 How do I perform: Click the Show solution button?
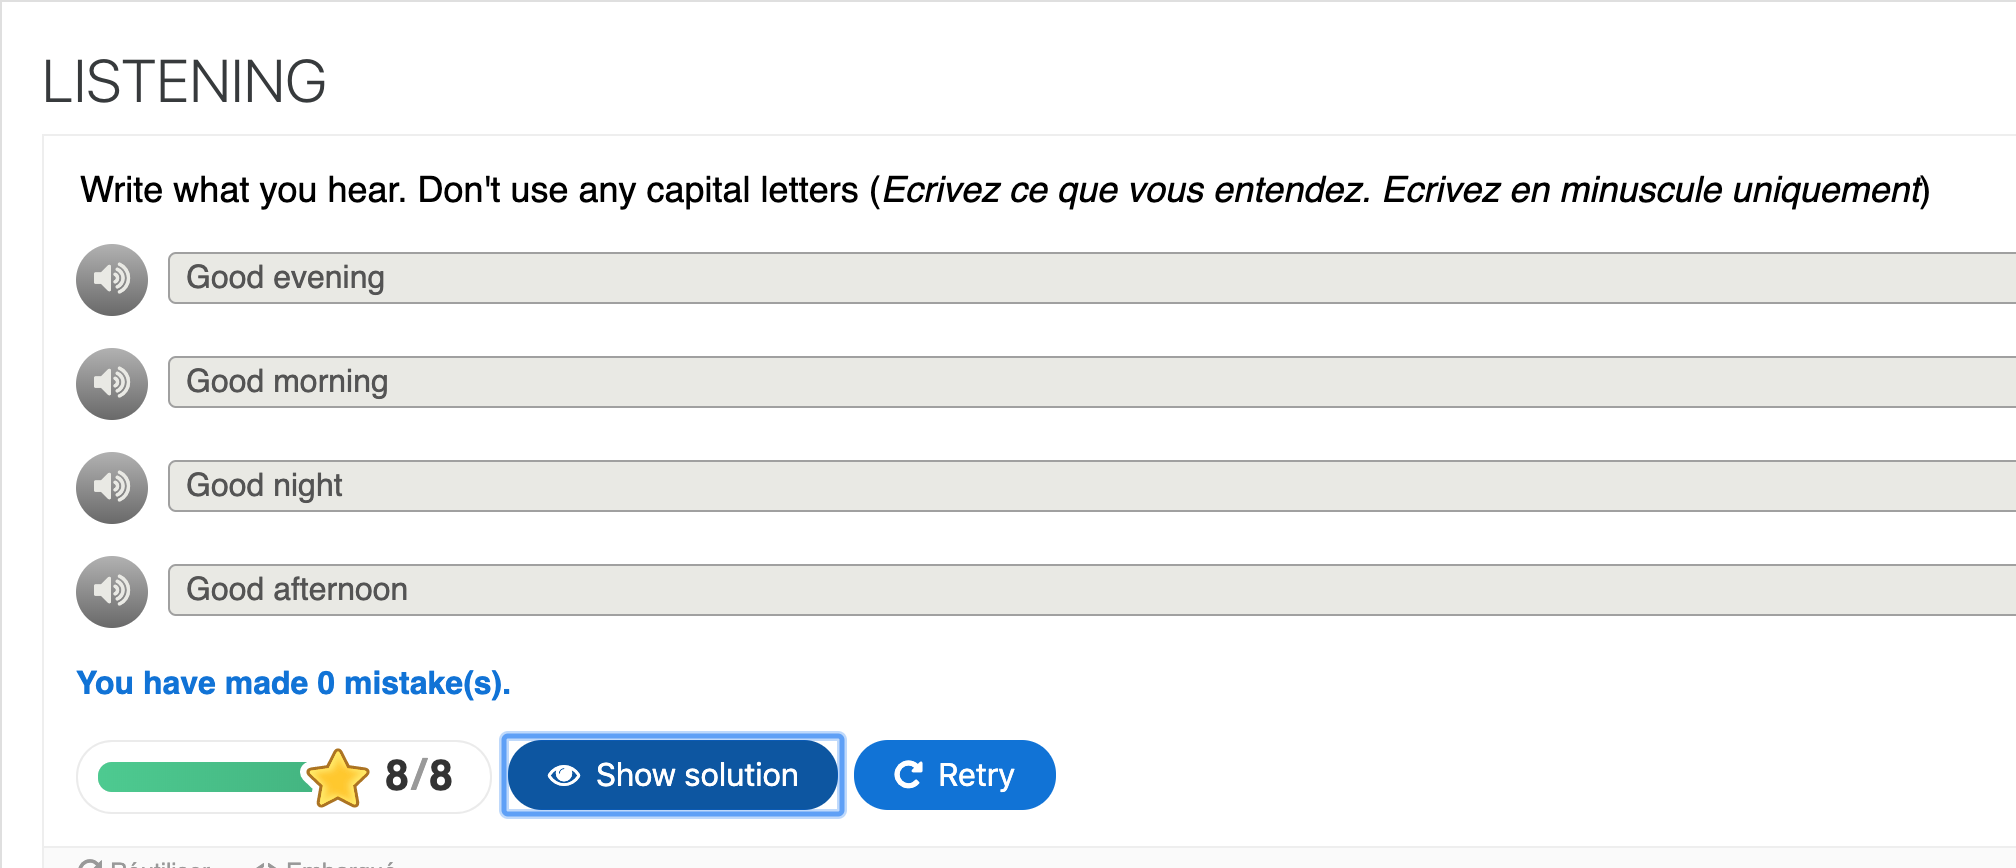click(x=673, y=775)
